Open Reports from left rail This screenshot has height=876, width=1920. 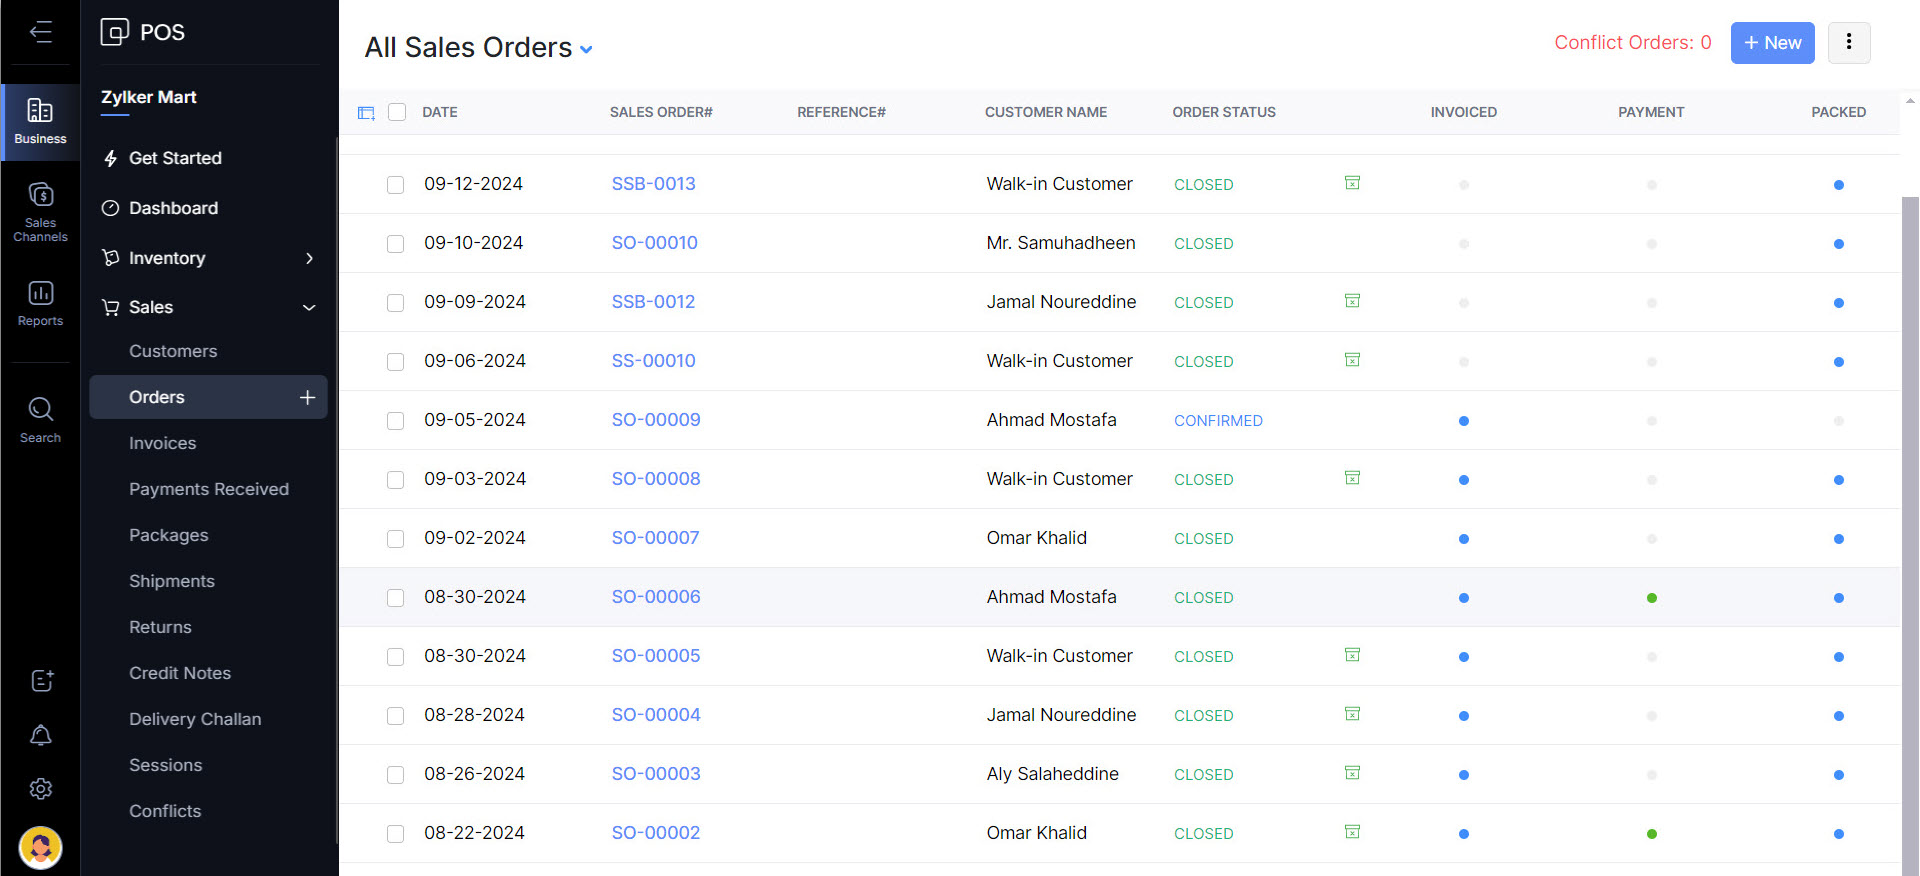pos(40,303)
